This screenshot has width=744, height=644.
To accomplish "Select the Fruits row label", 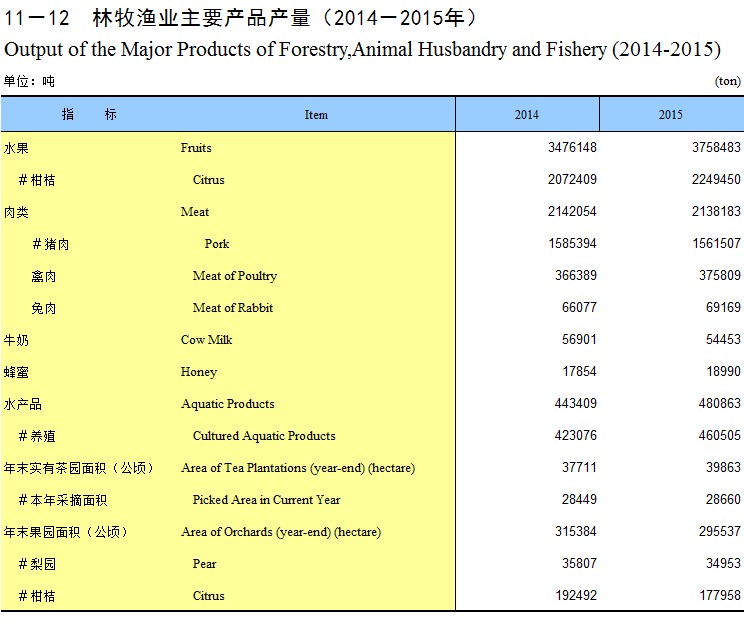I will (x=196, y=148).
